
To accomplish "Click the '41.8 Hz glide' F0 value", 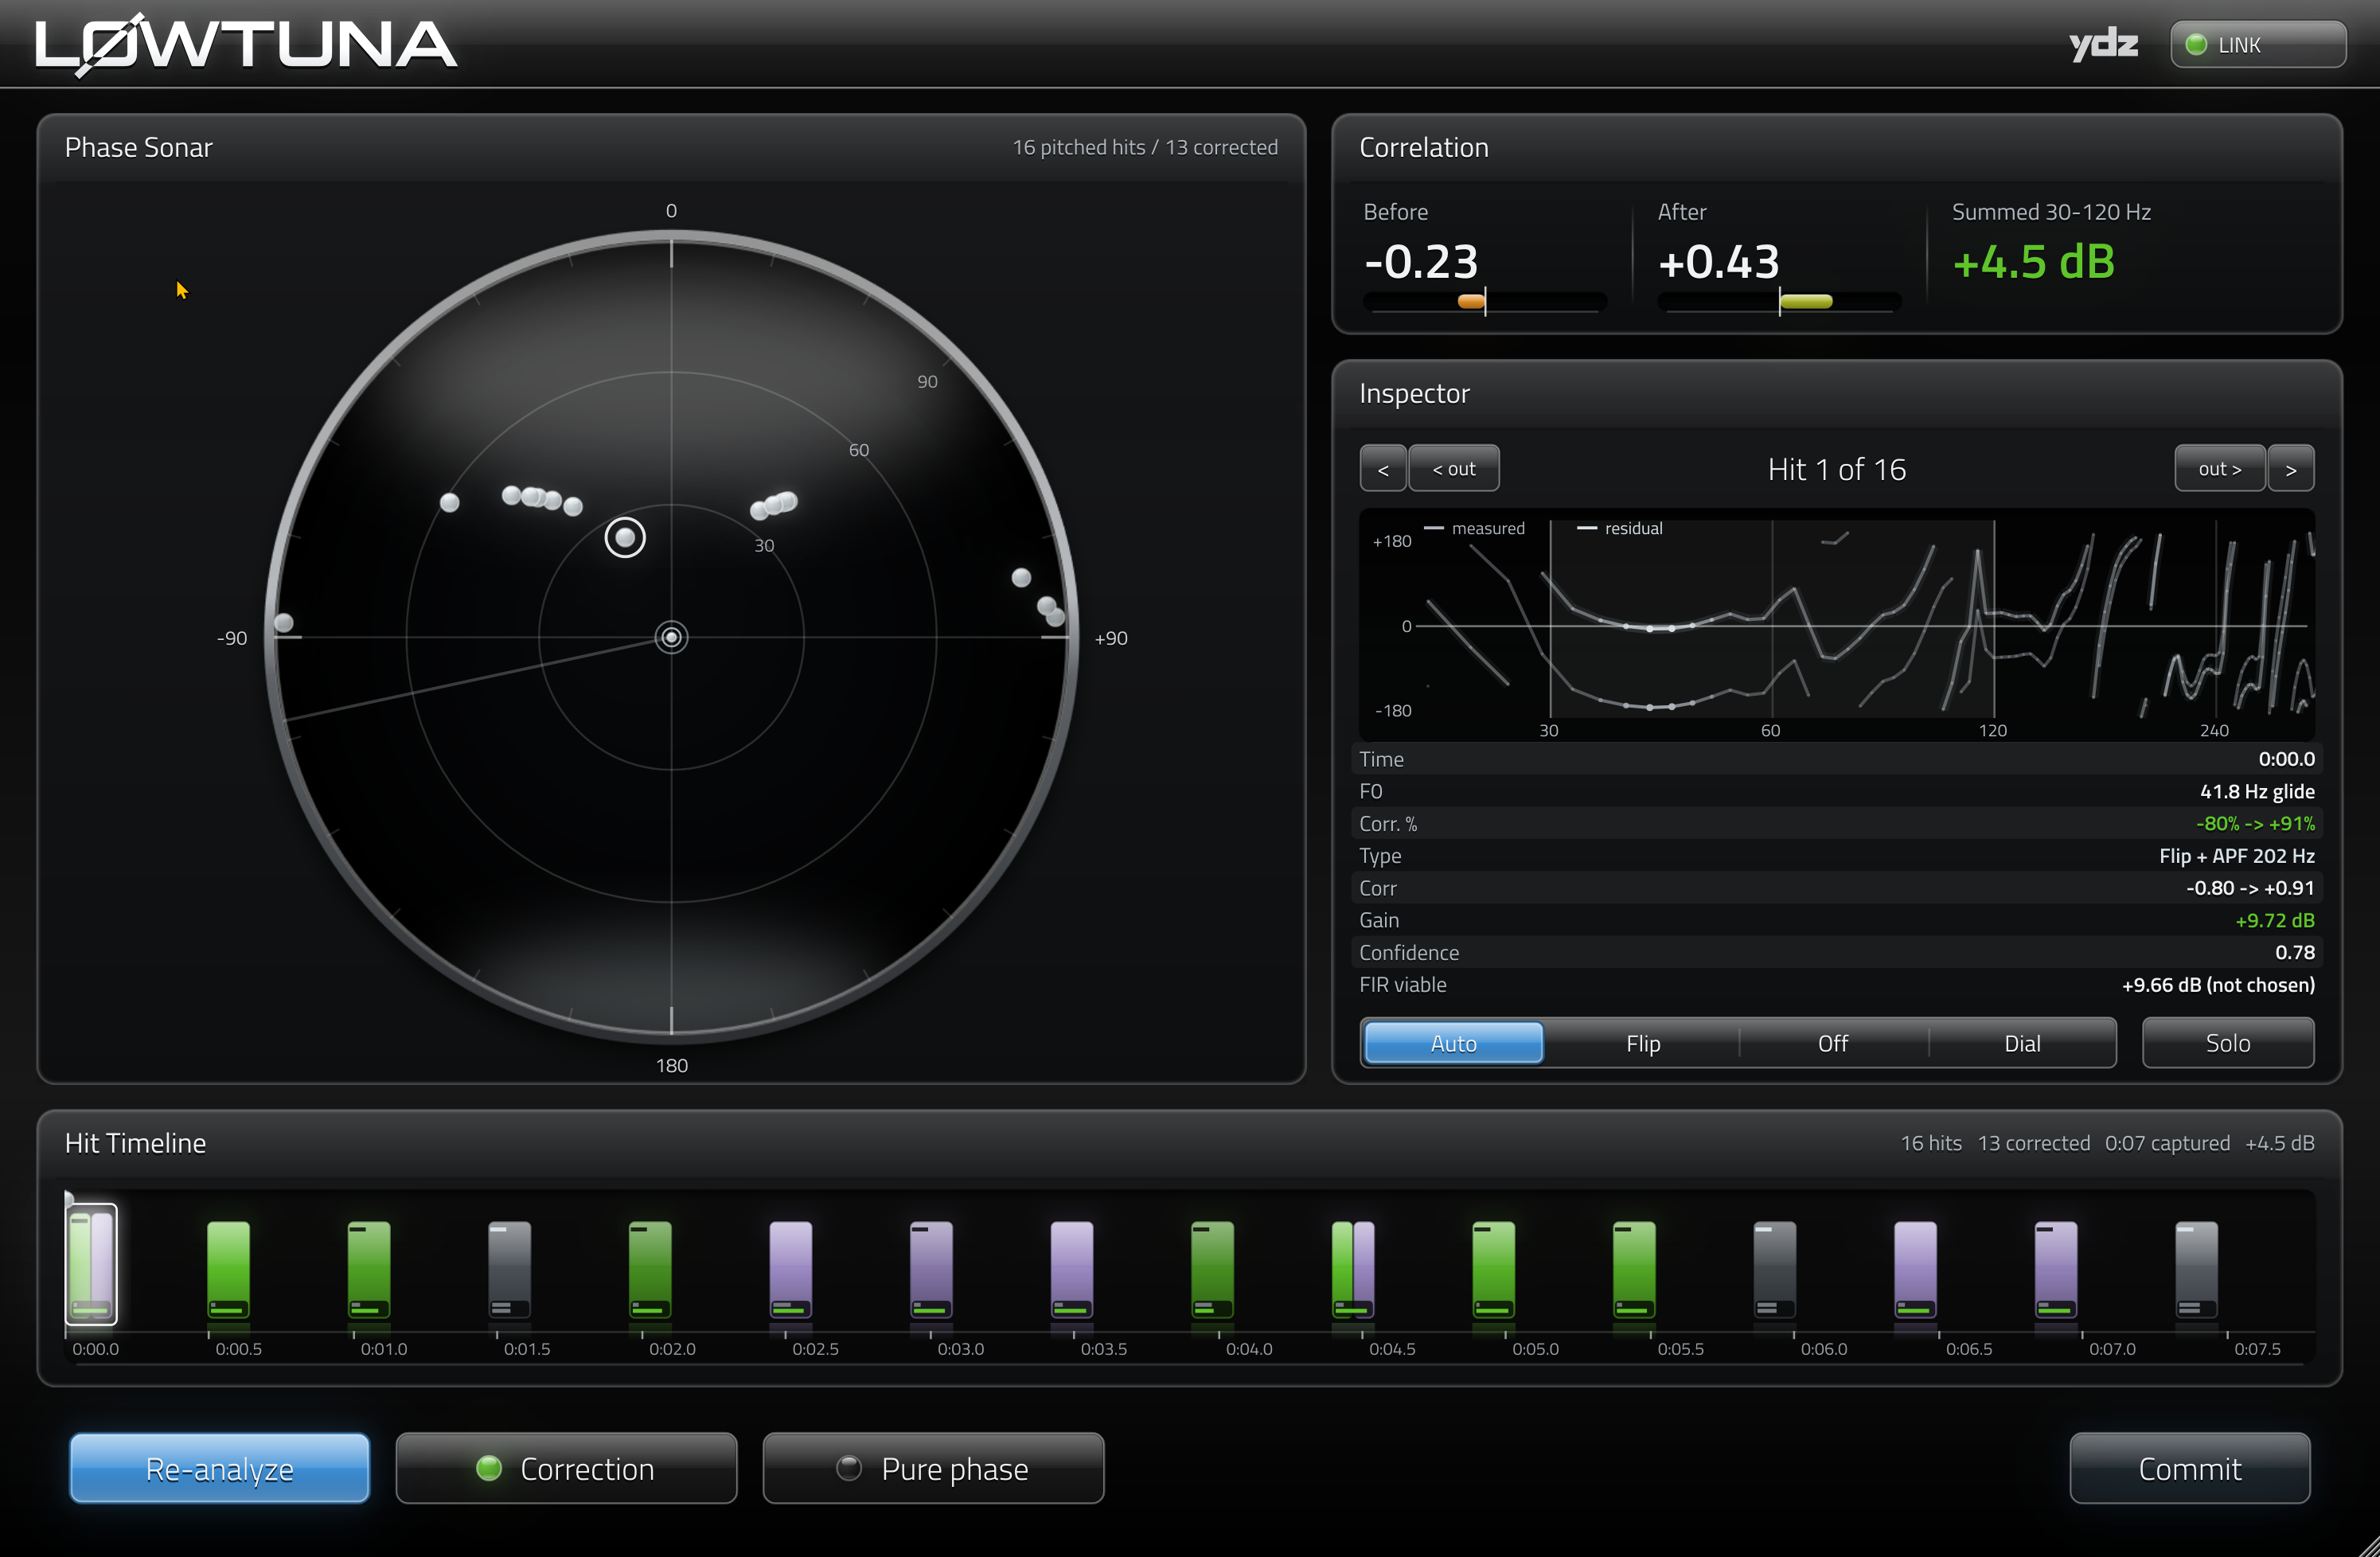I will (2257, 791).
